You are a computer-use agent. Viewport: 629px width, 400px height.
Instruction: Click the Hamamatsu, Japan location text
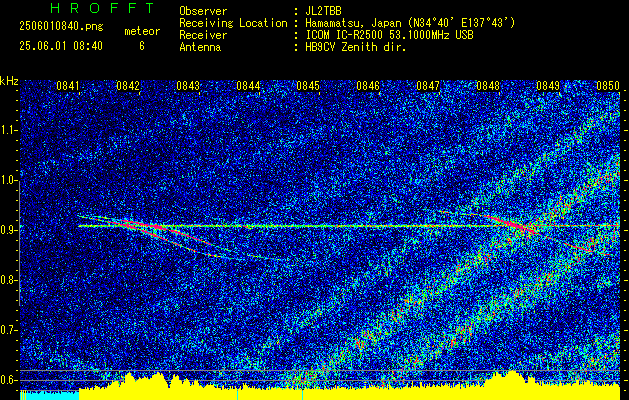(x=410, y=23)
